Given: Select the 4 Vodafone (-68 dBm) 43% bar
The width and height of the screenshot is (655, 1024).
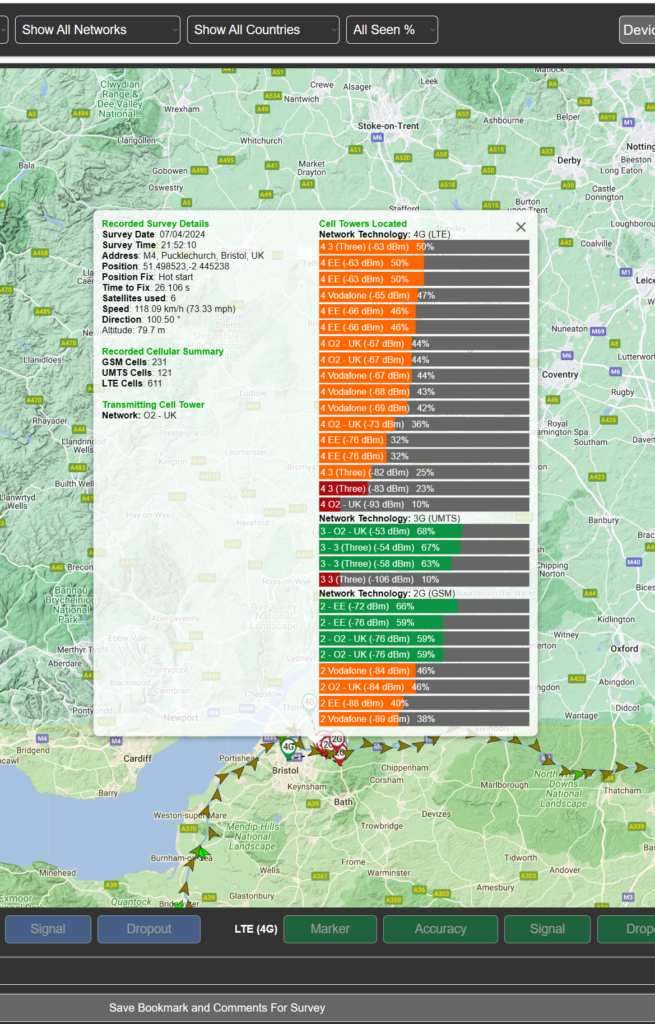Looking at the screenshot, I should (424, 392).
